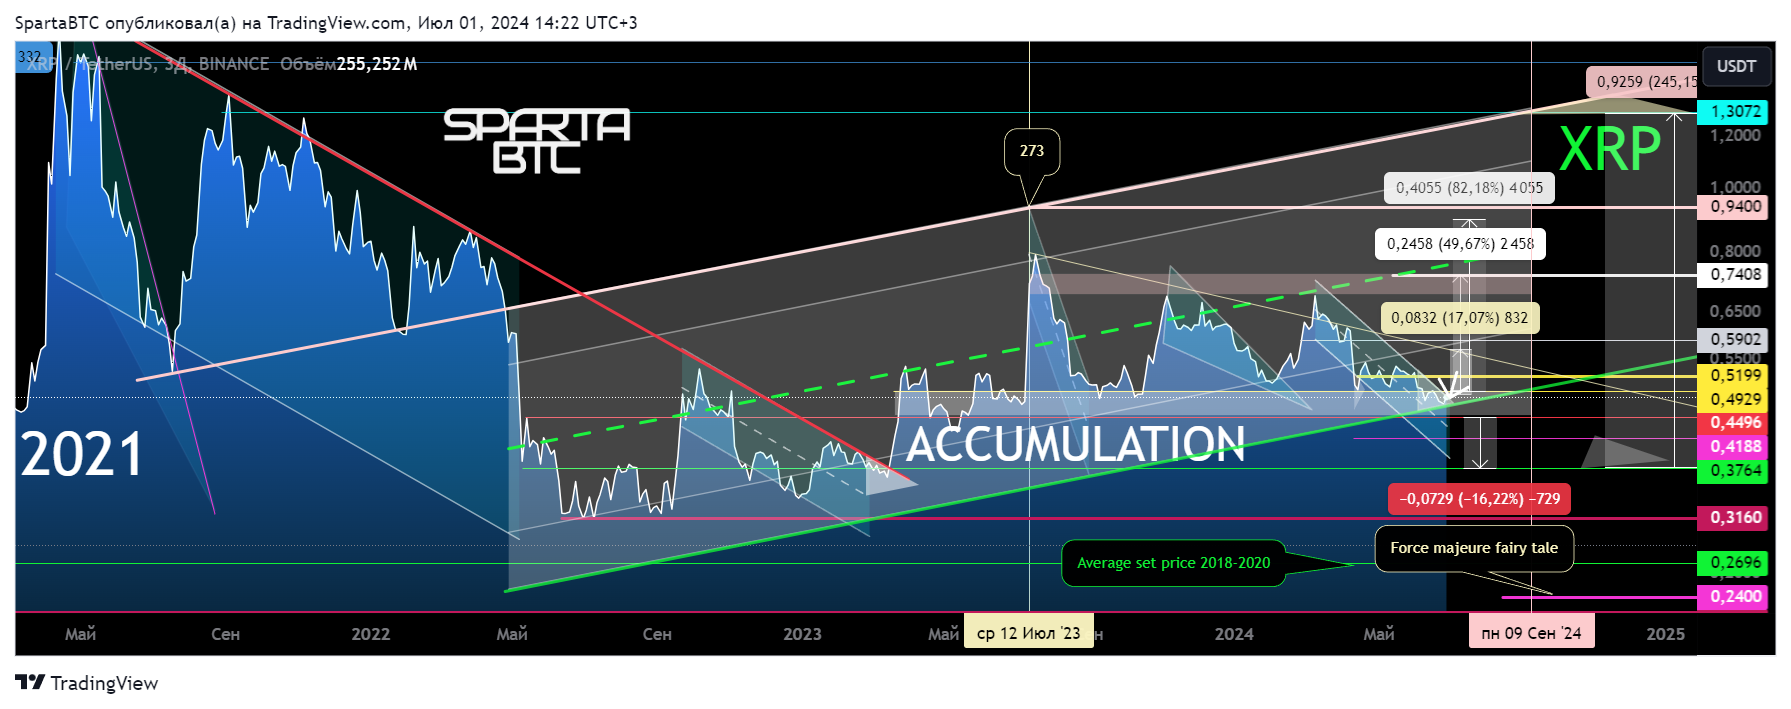1791x709 pixels.
Task: Select the white 0,7408 price label
Action: coord(1733,274)
